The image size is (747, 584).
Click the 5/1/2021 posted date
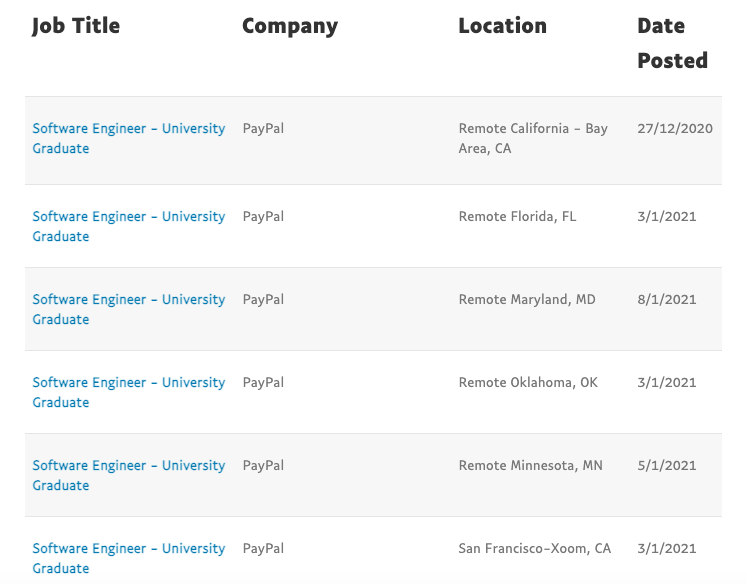[666, 465]
